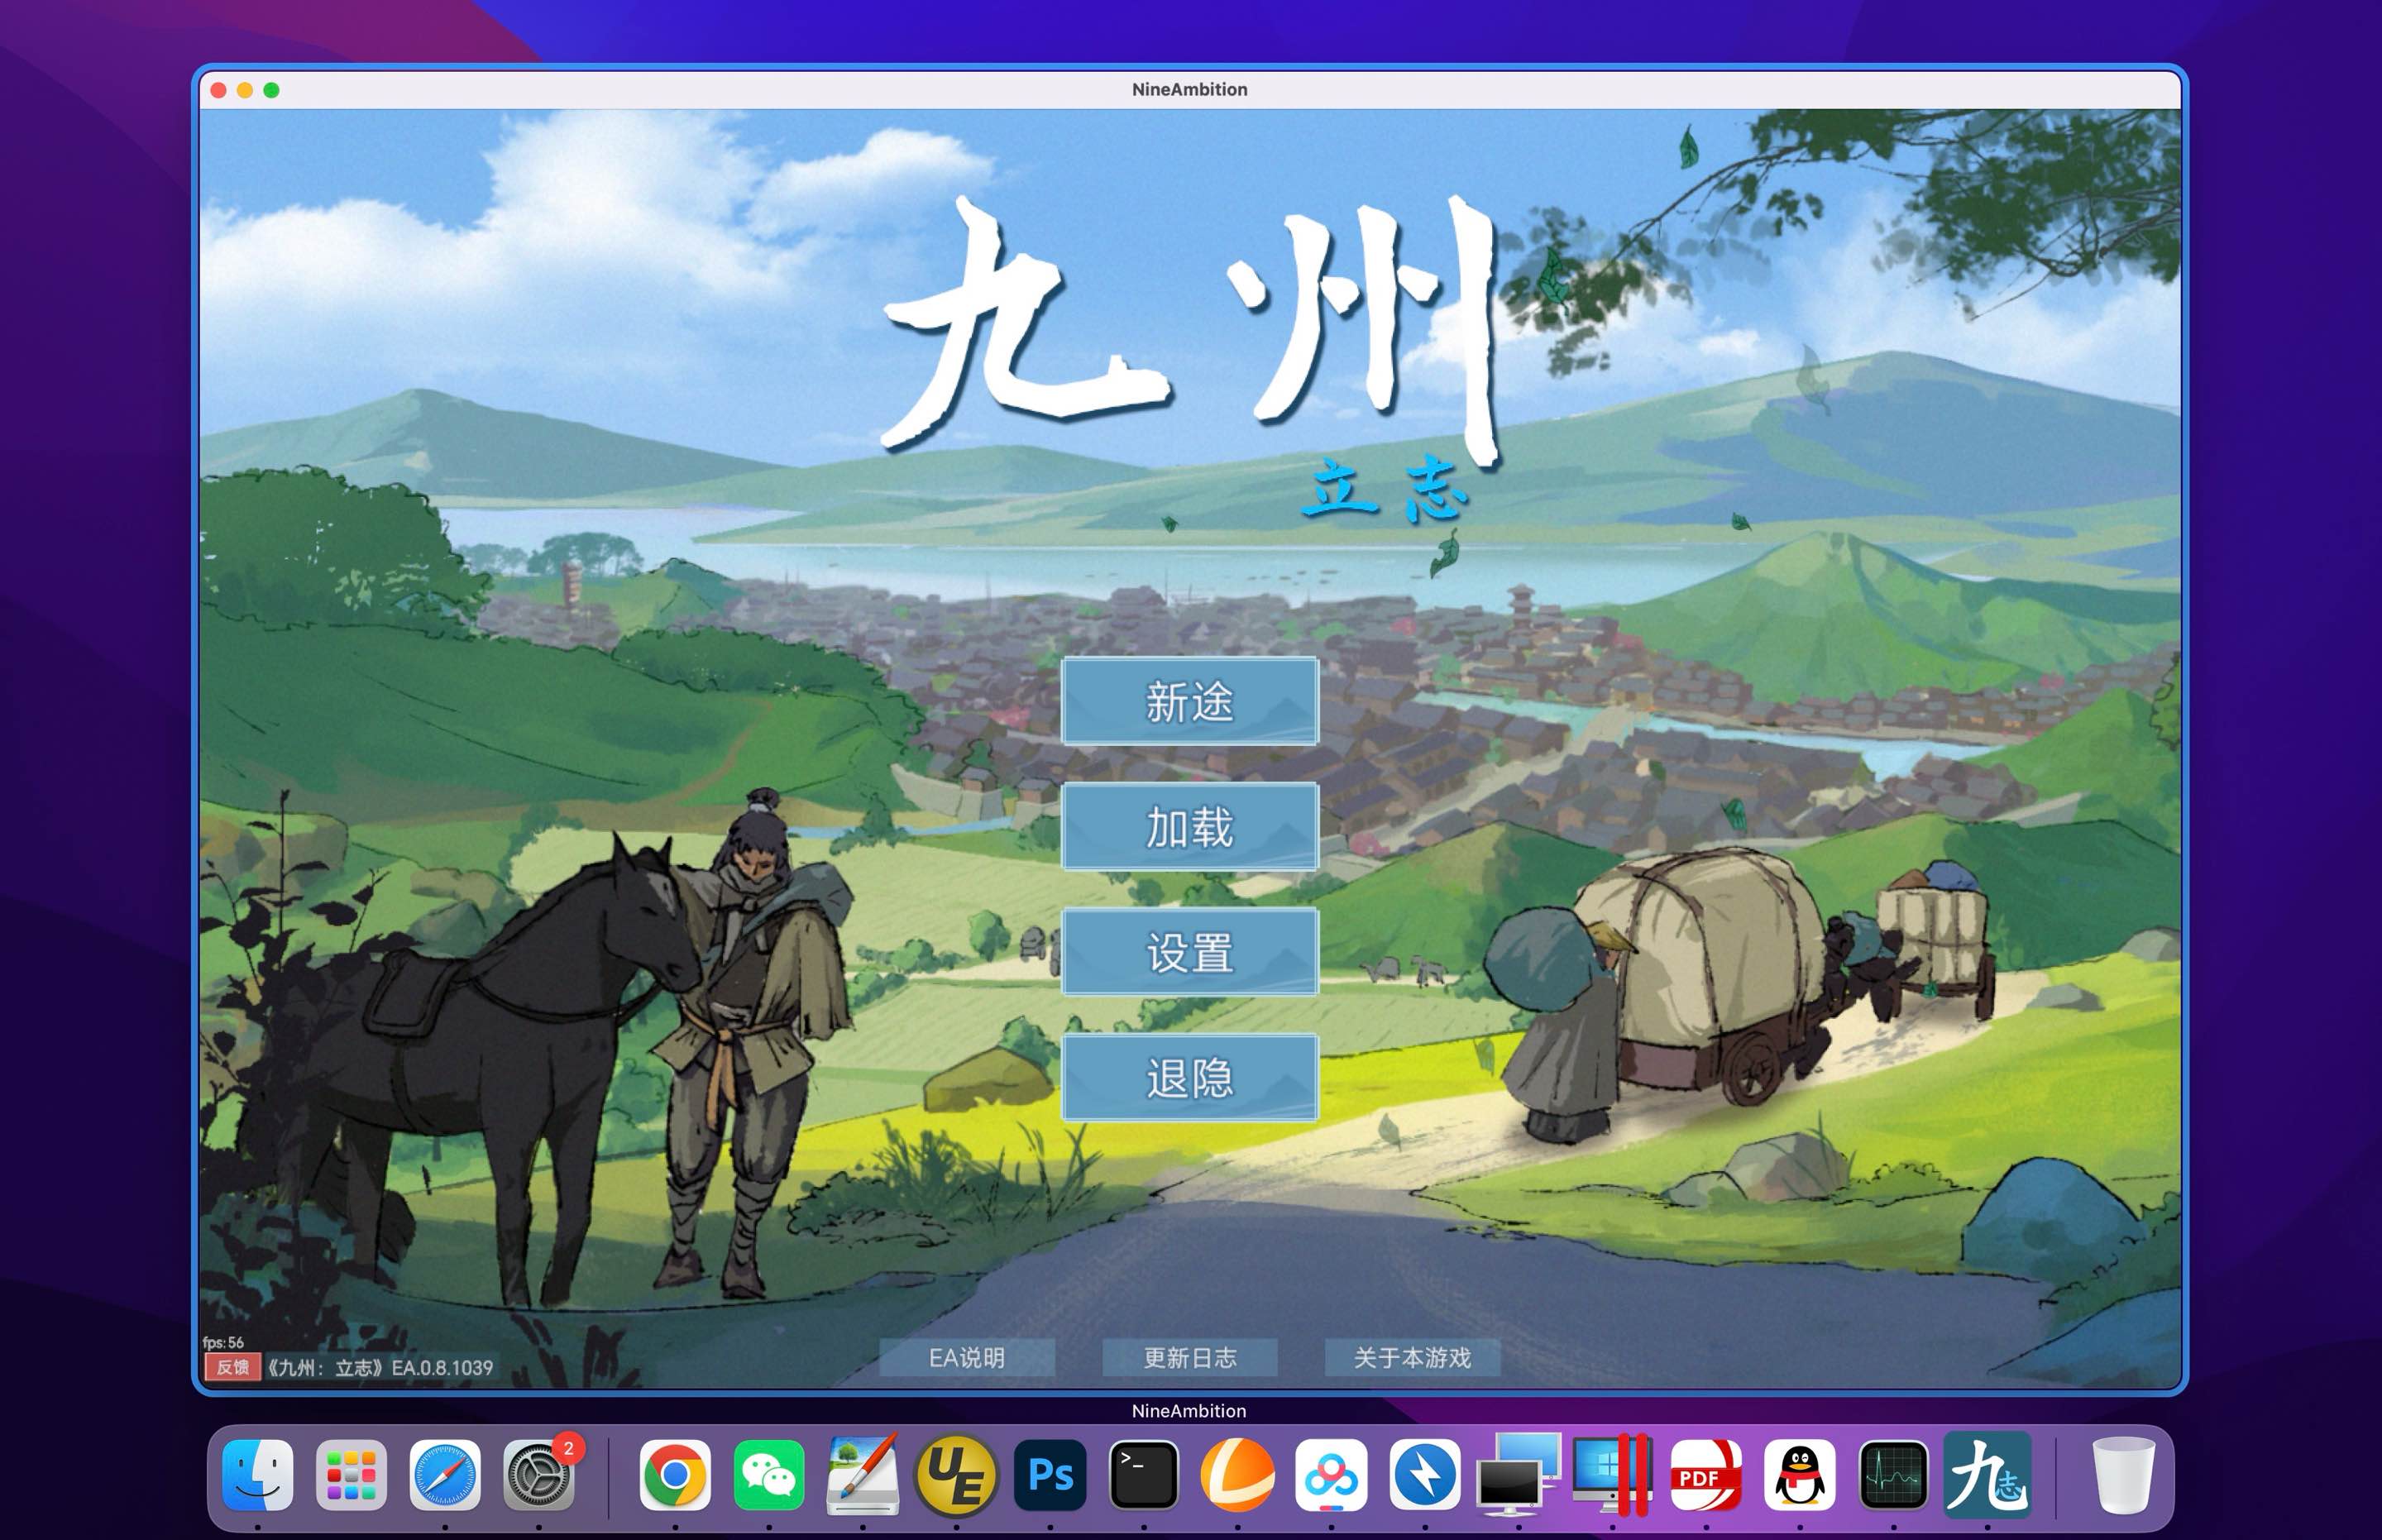Click the fps:56 counter text
This screenshot has width=2382, height=1540.
[x=223, y=1342]
